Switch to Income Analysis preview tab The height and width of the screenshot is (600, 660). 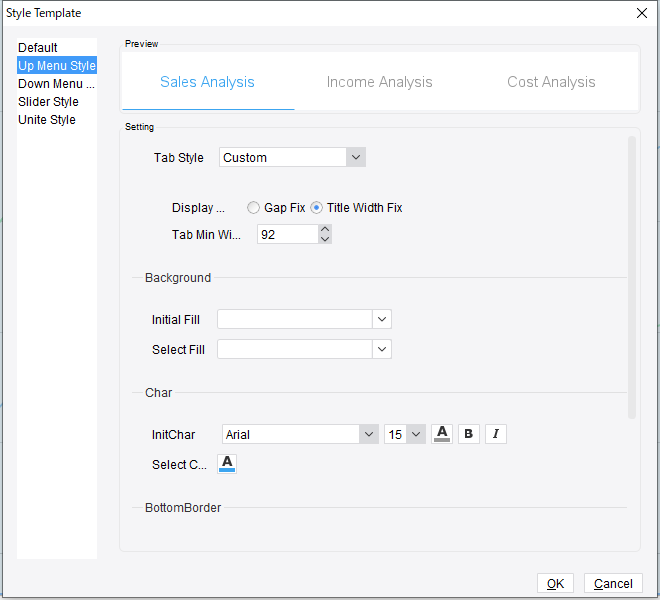click(379, 82)
